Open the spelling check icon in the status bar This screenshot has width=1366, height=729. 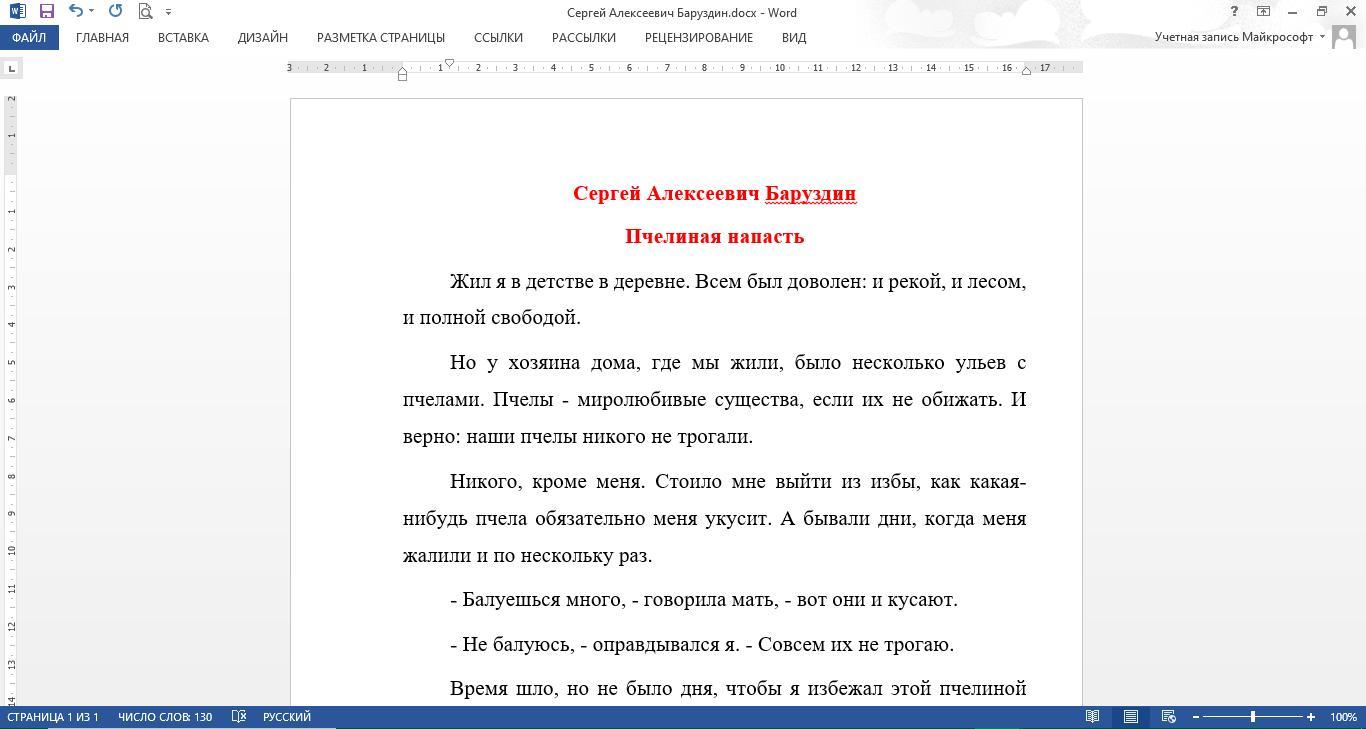[x=239, y=717]
